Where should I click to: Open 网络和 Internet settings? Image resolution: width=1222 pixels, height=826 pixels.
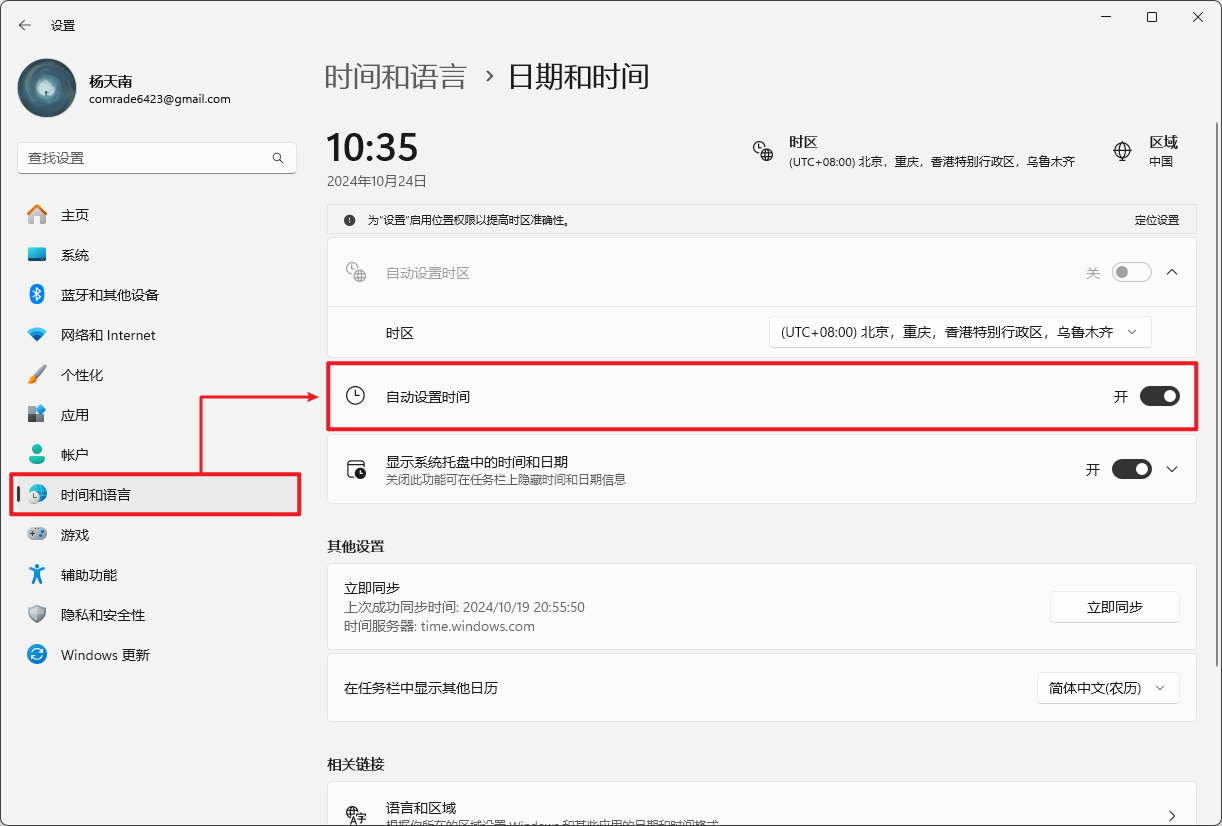(x=155, y=335)
